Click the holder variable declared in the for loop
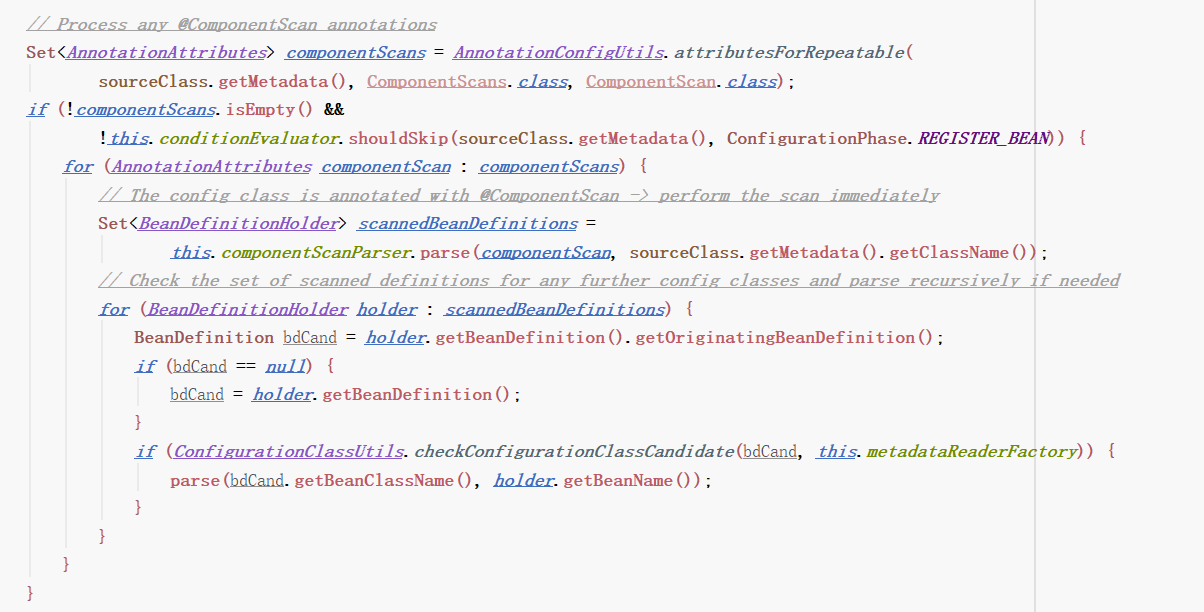The height and width of the screenshot is (612, 1204). tap(387, 309)
